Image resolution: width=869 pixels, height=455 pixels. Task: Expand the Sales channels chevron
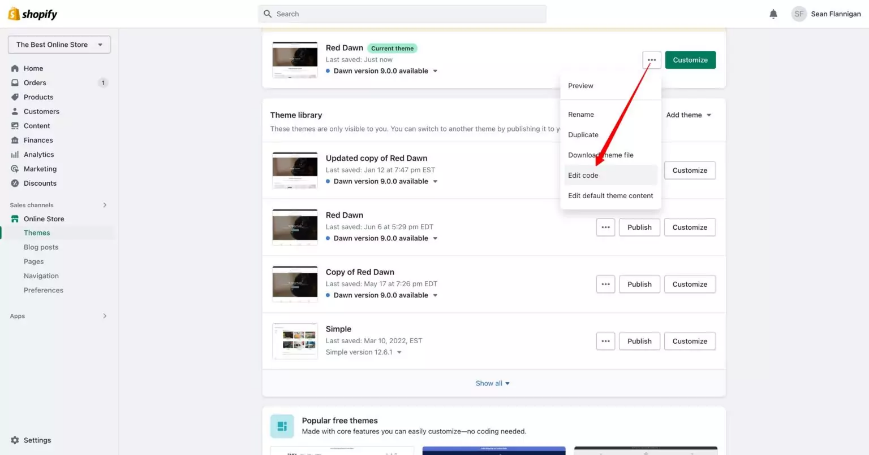(105, 205)
